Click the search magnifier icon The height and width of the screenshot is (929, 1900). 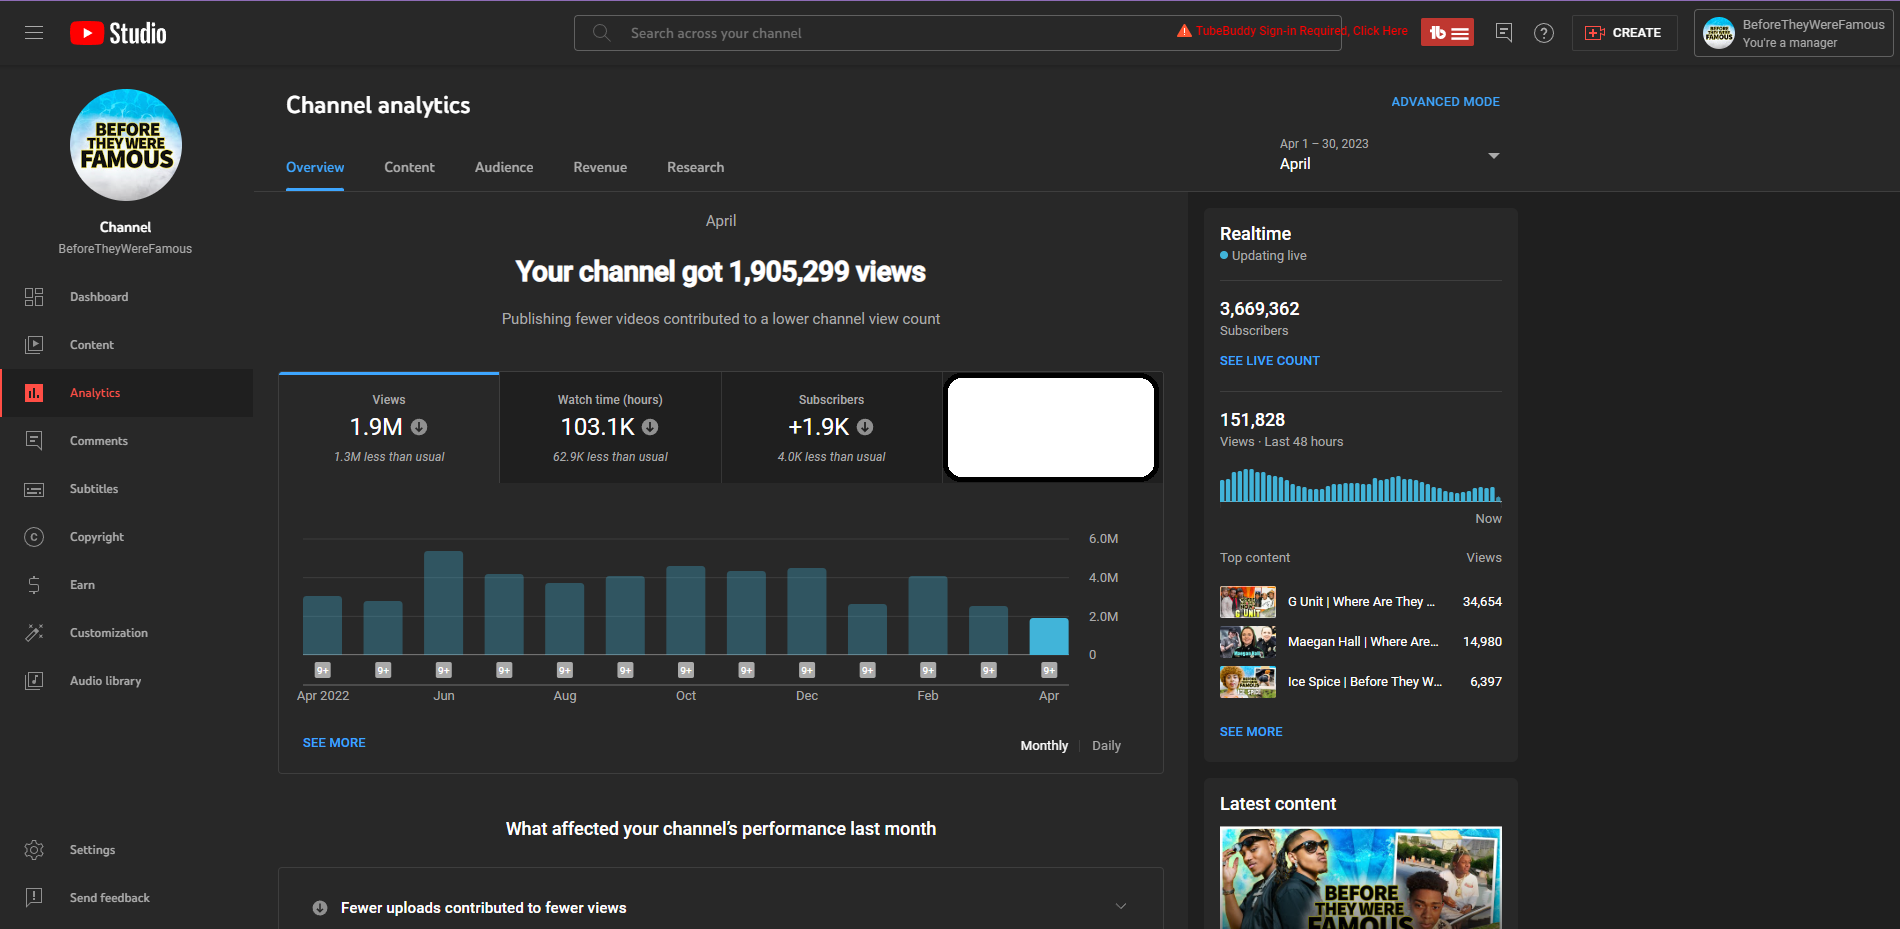click(x=601, y=33)
